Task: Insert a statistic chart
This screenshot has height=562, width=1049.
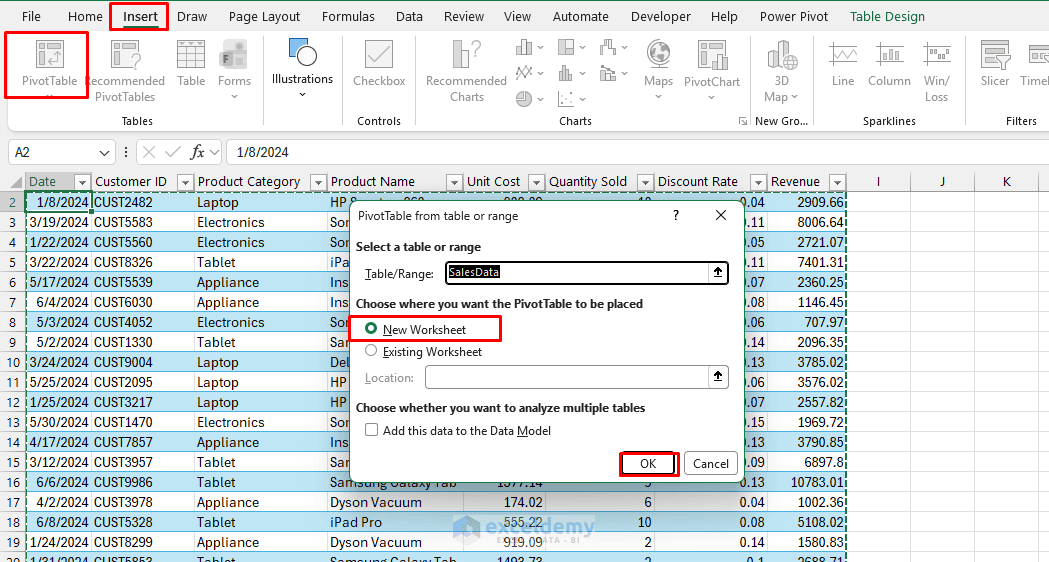Action: 571,72
